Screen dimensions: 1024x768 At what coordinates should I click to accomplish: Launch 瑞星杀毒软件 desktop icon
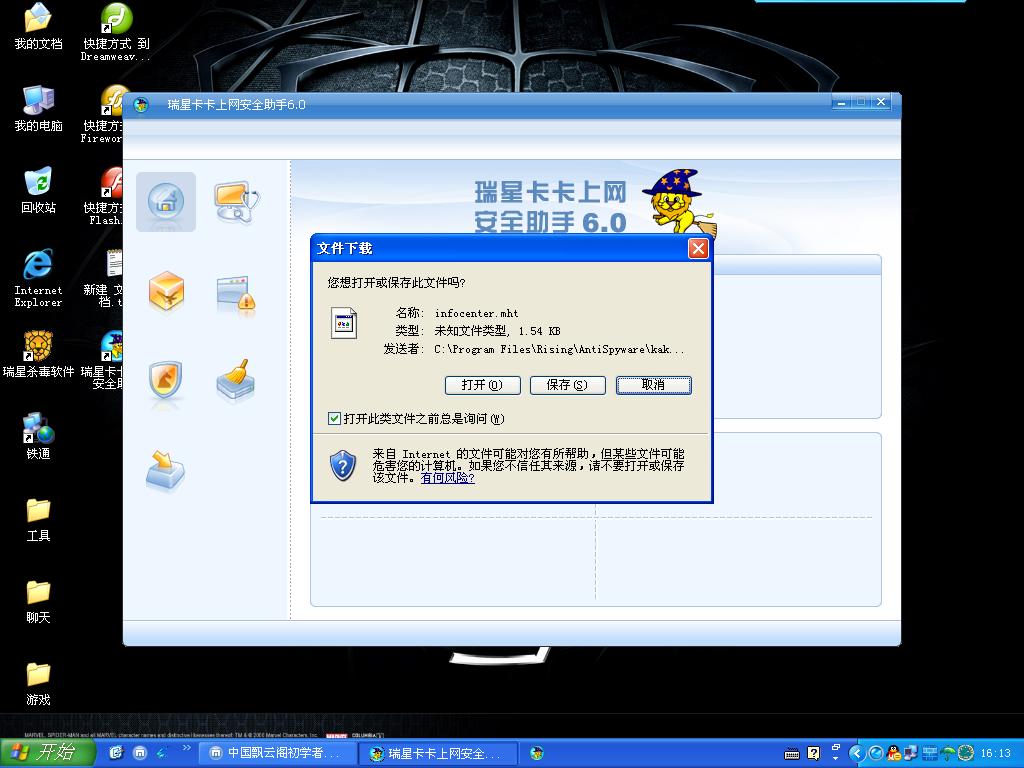click(38, 355)
